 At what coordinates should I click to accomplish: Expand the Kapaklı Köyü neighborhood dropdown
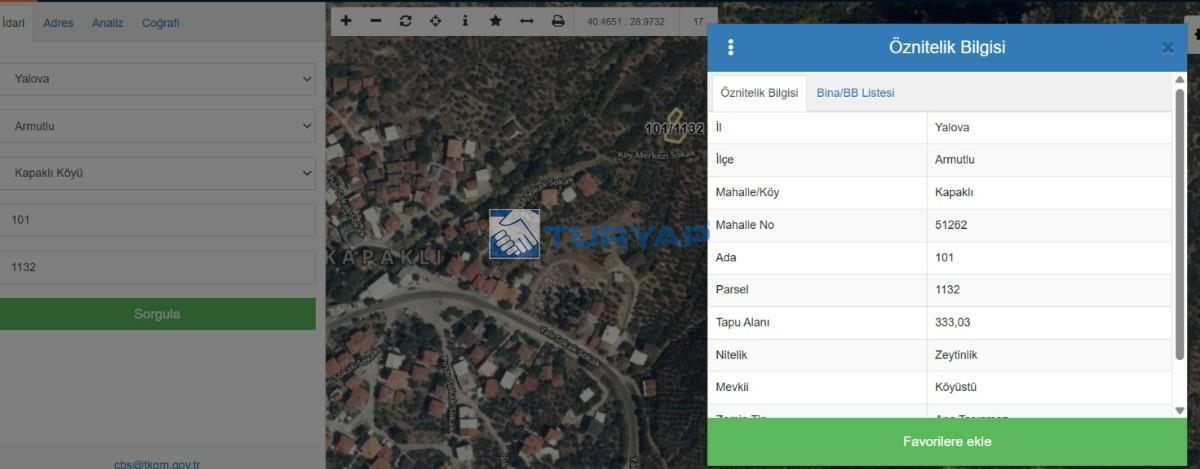point(158,173)
